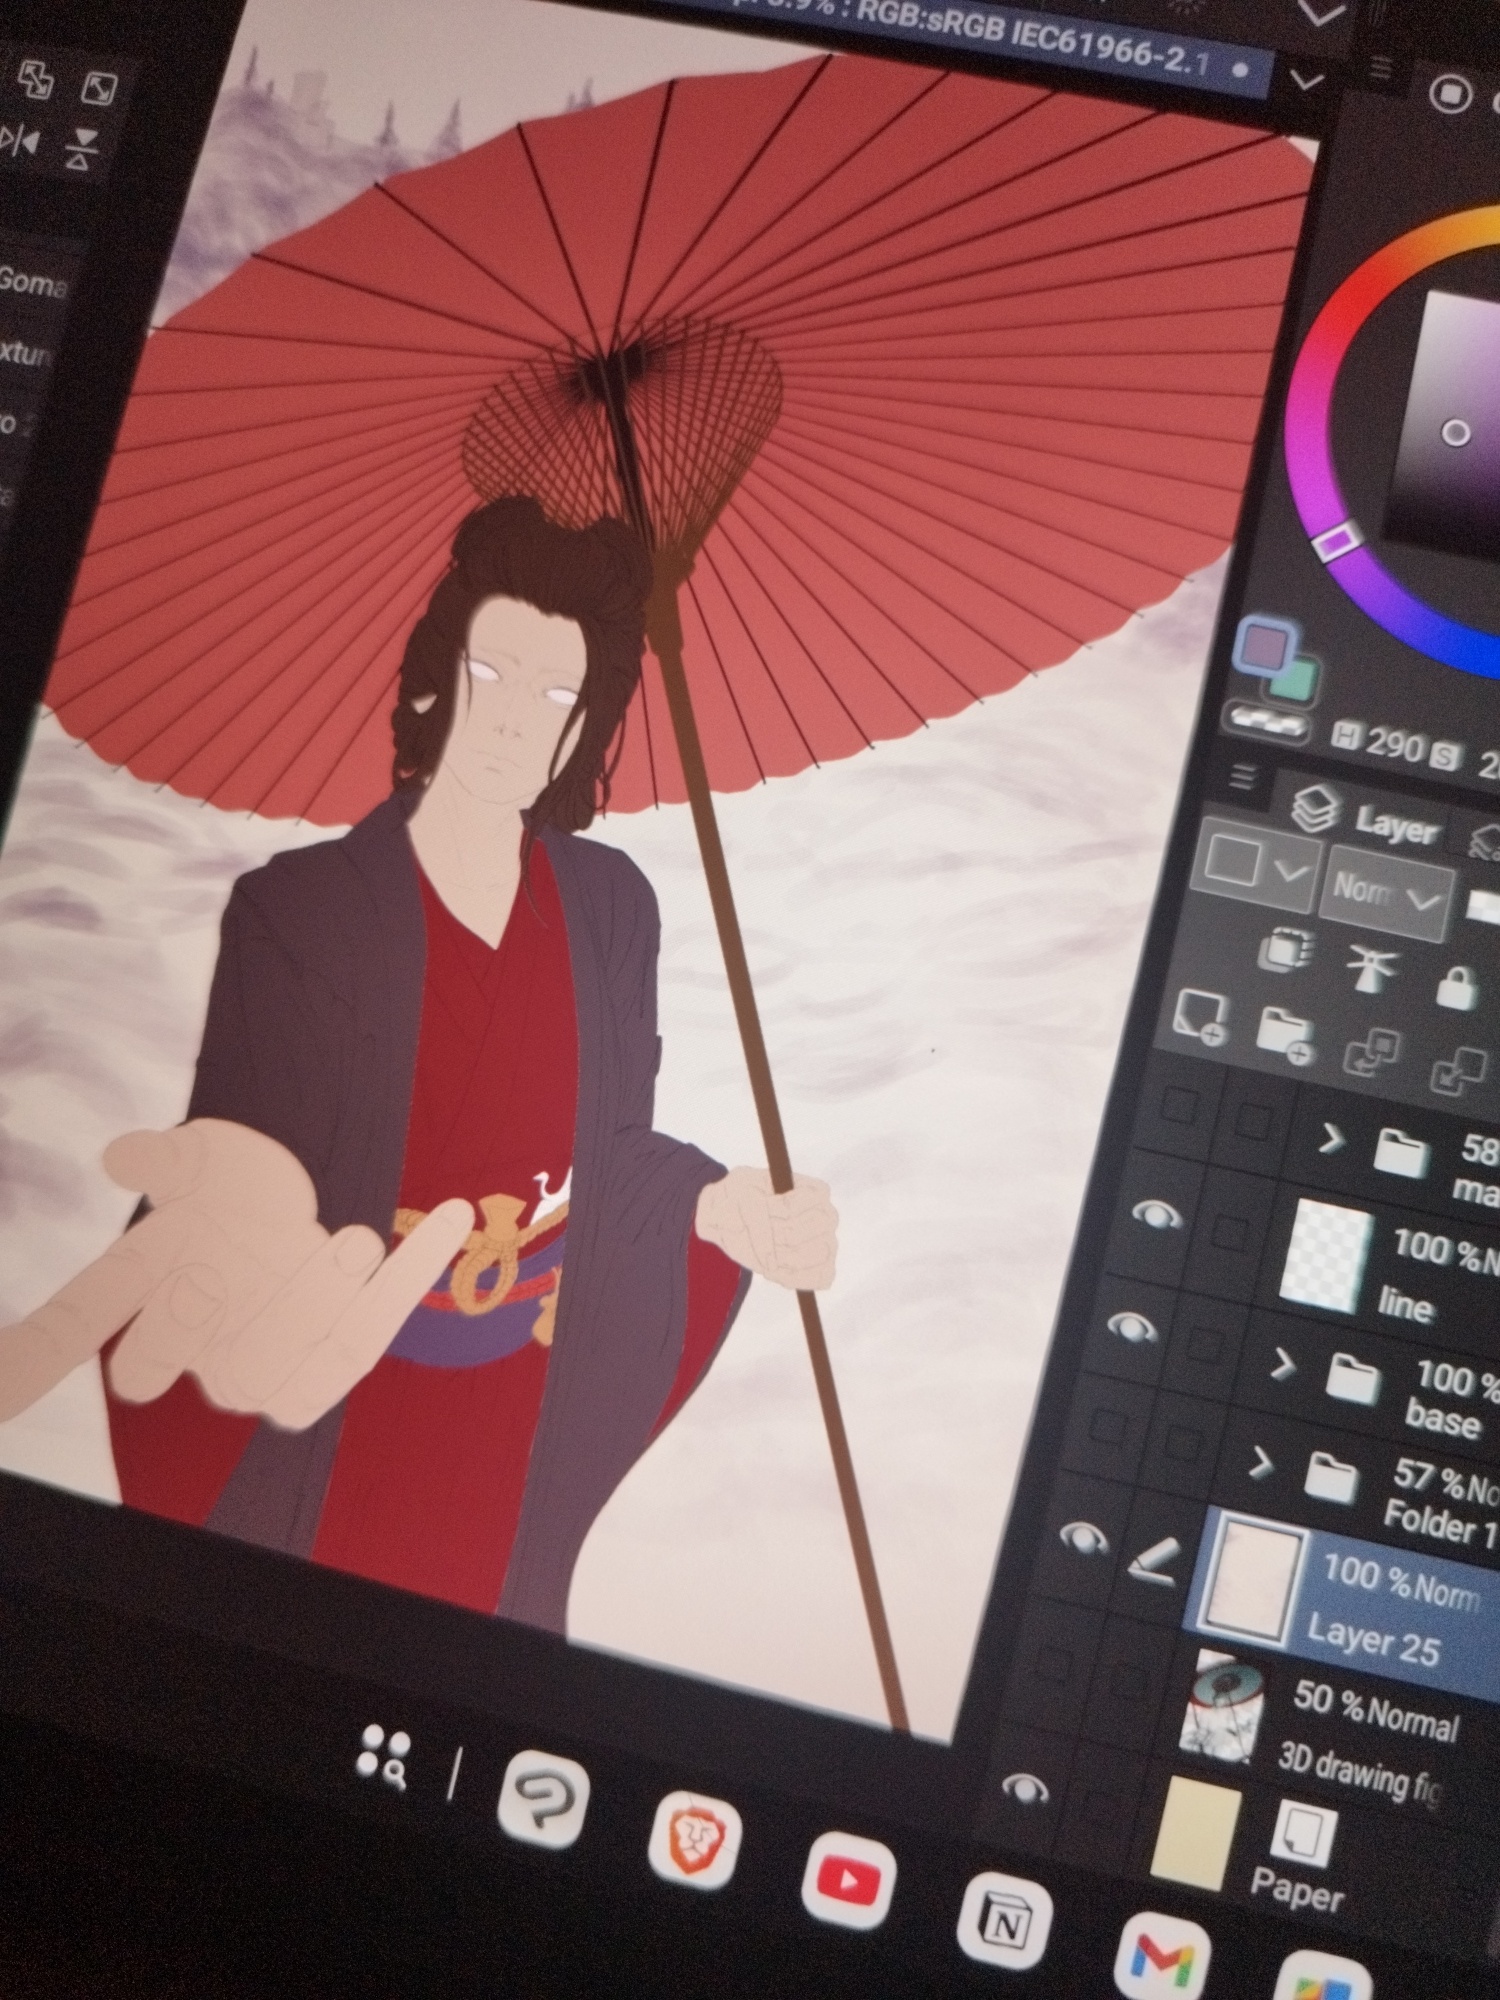
Task: Click the New Layer Folder icon
Action: [x=1284, y=1032]
